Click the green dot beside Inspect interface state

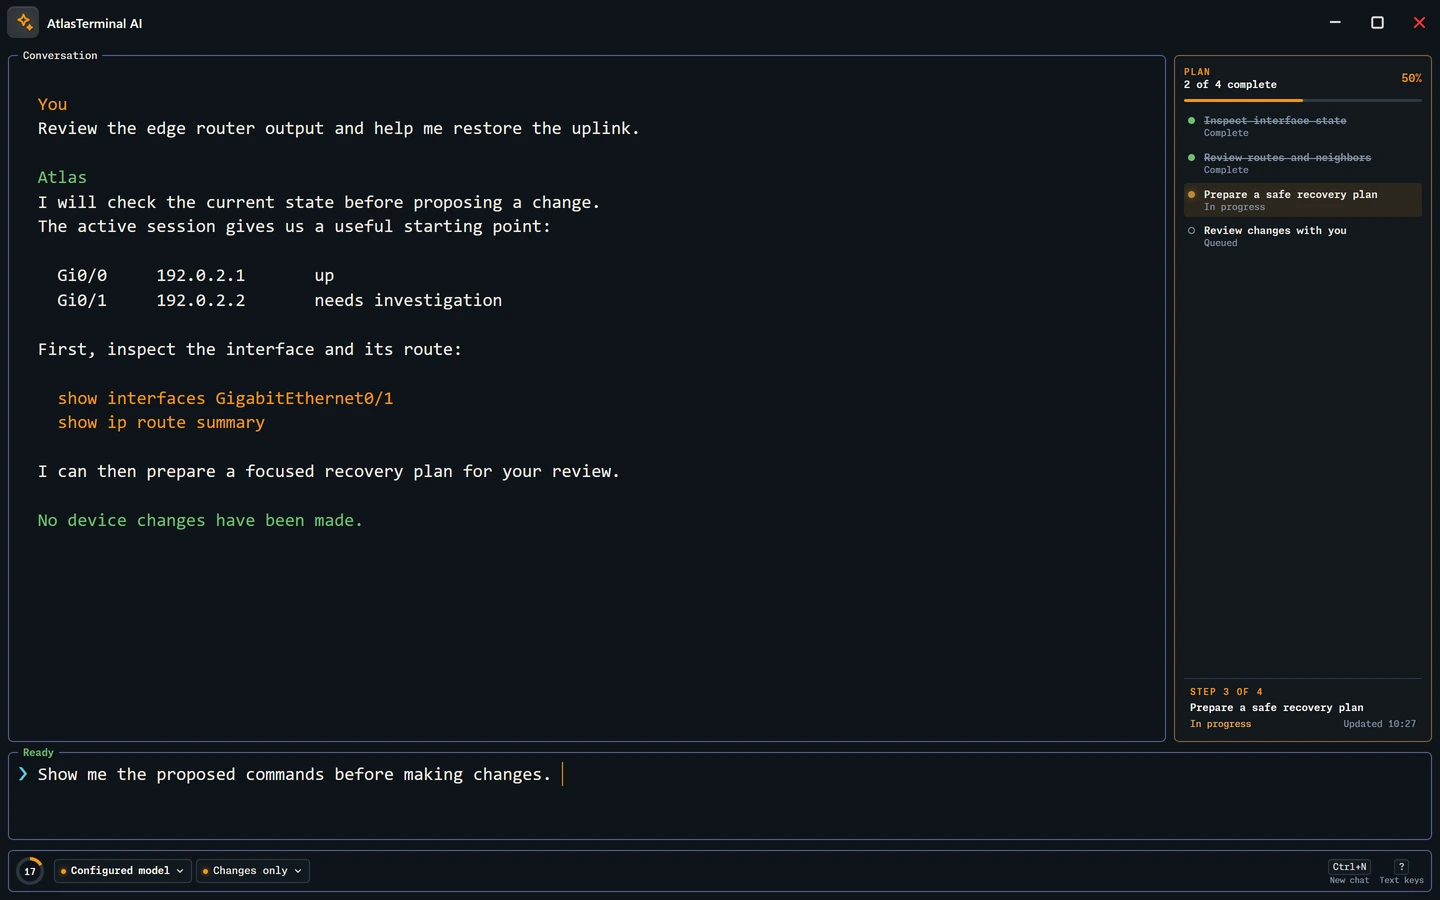click(x=1191, y=121)
